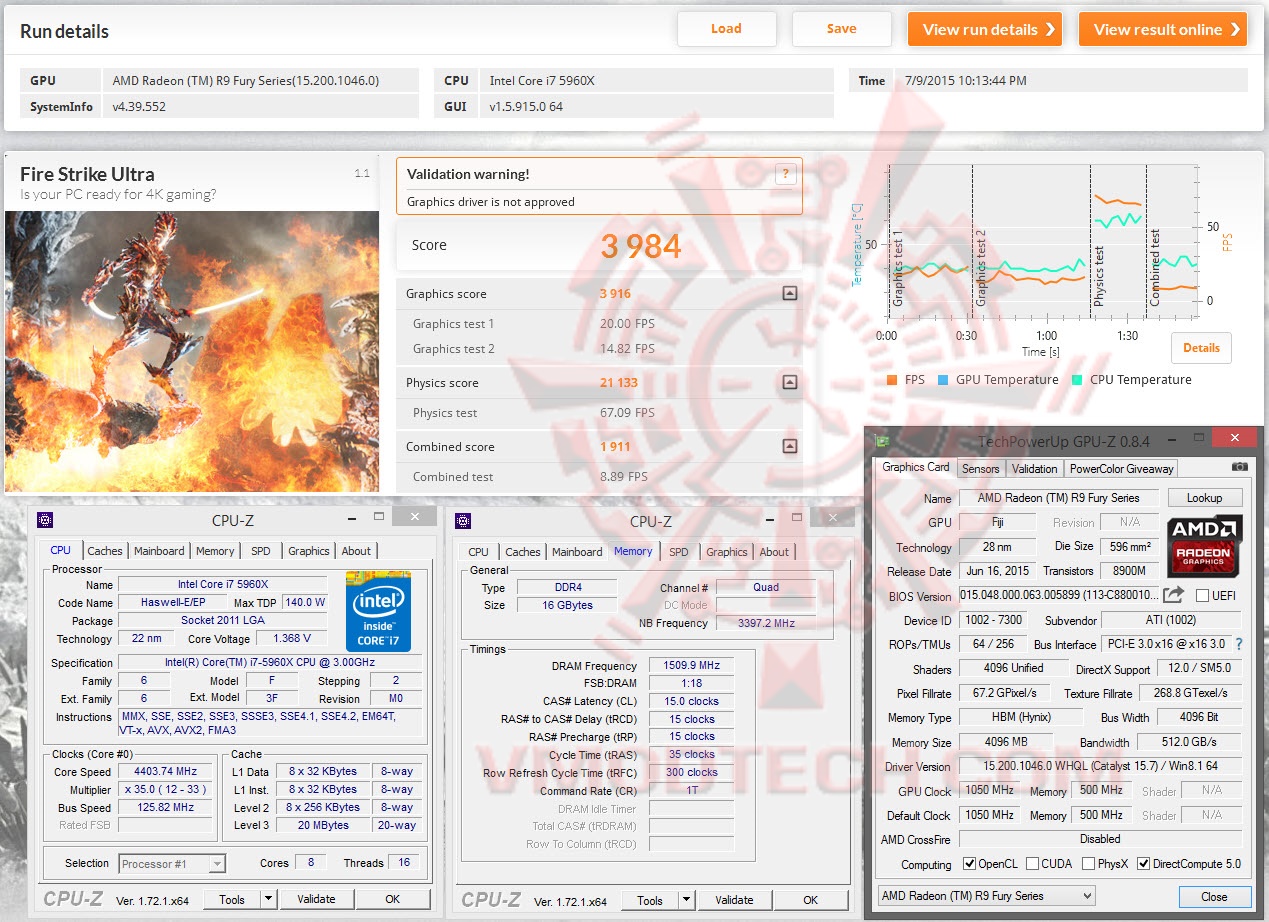The height and width of the screenshot is (922, 1269).
Task: Click the overall score 3 984
Action: [x=640, y=246]
